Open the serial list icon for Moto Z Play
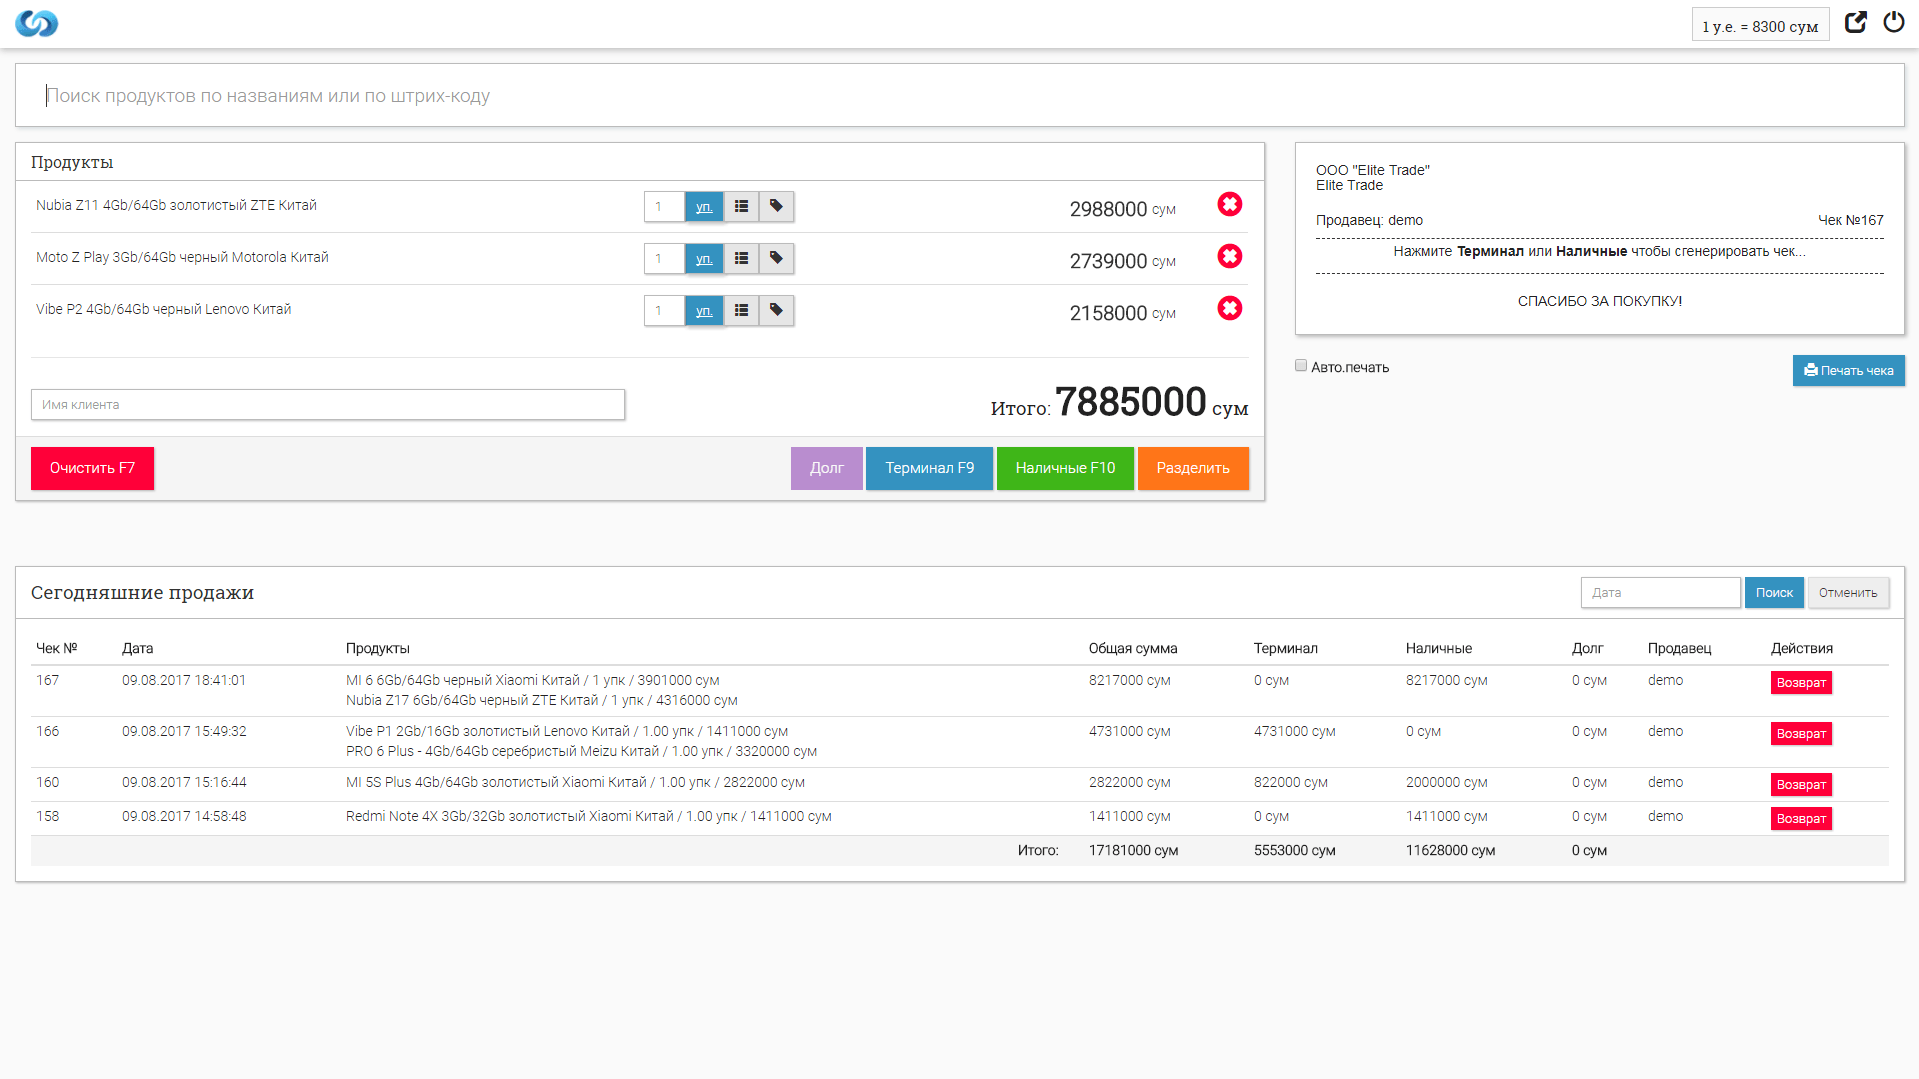The image size is (1919, 1079). tap(740, 258)
